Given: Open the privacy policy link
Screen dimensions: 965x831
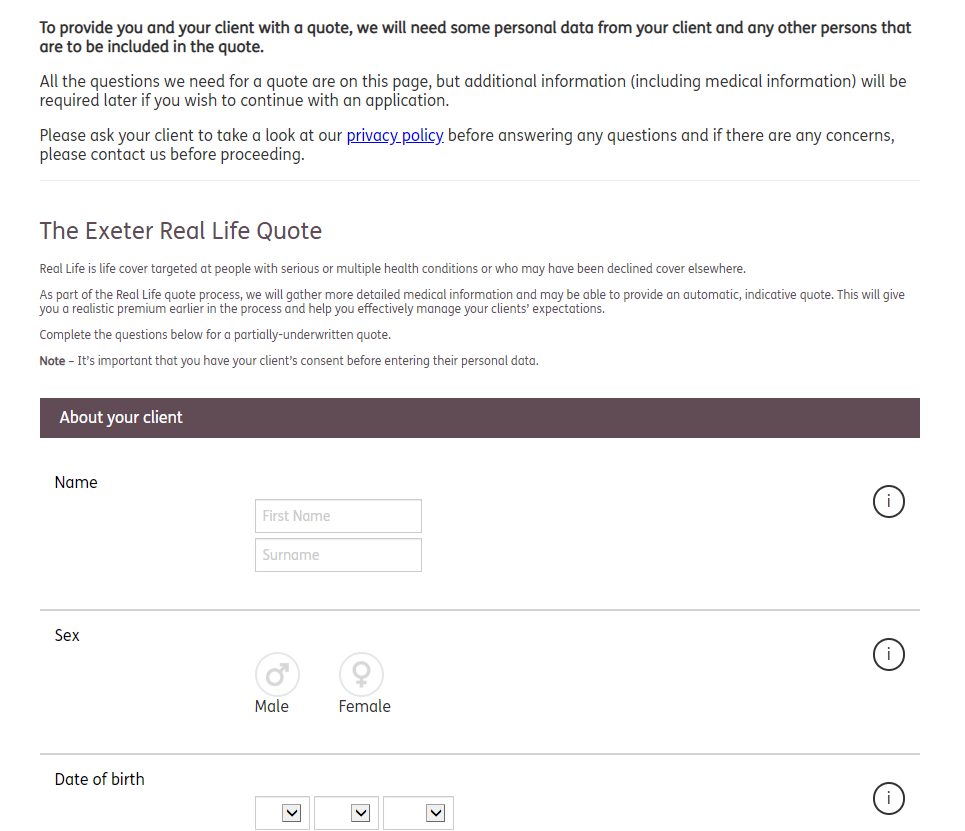Looking at the screenshot, I should (x=395, y=135).
